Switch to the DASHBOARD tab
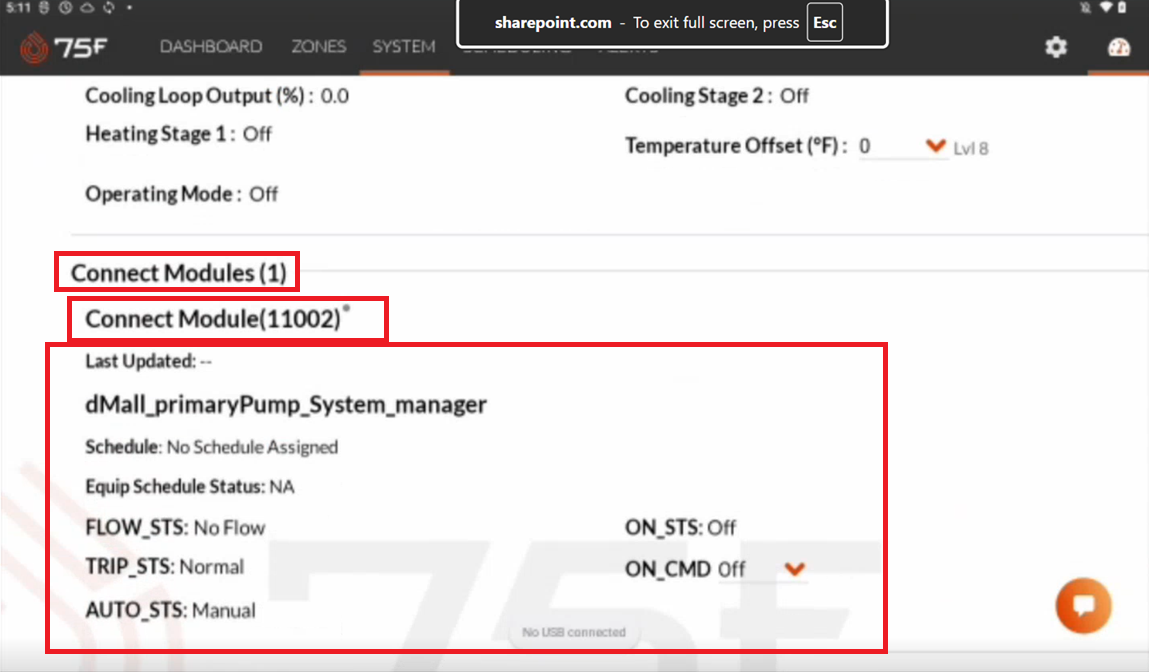The height and width of the screenshot is (672, 1153). (211, 46)
